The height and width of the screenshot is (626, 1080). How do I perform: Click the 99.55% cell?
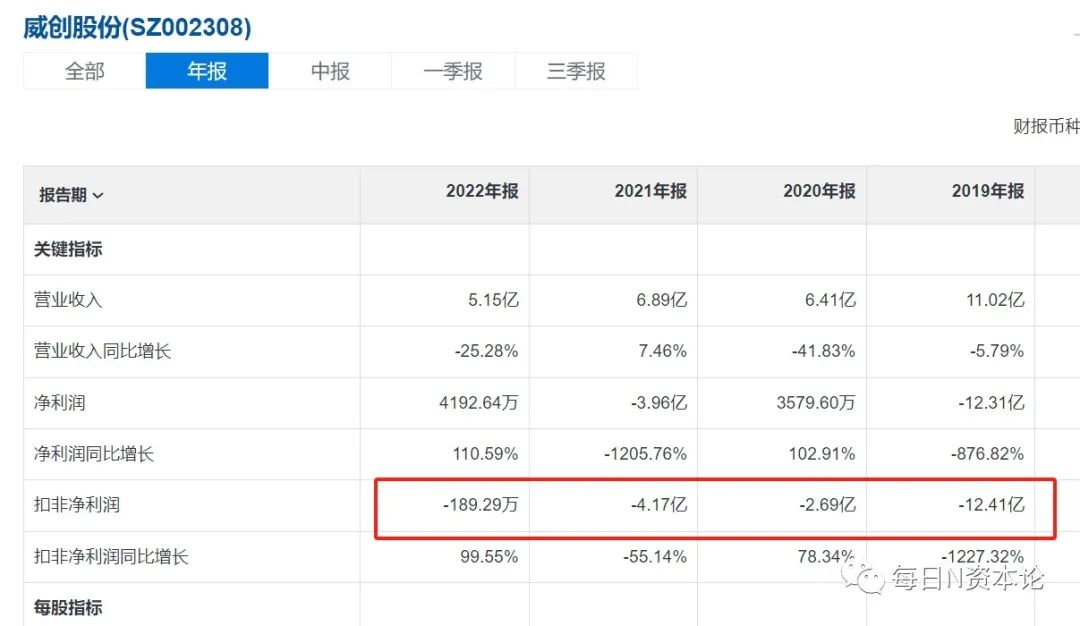(x=489, y=556)
